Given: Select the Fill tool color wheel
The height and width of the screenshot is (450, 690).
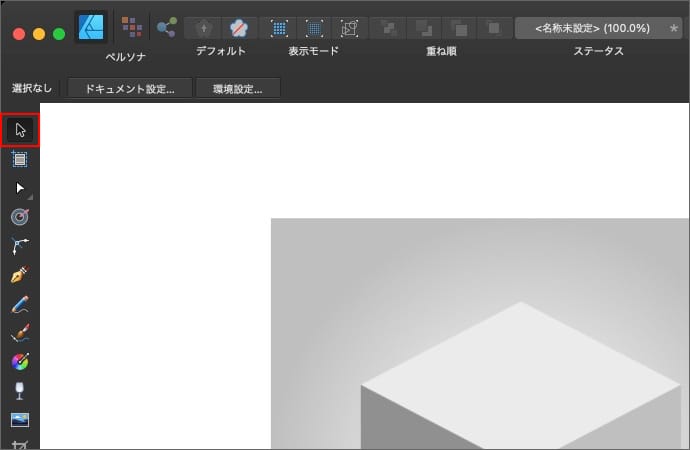Looking at the screenshot, I should pyautogui.click(x=20, y=362).
